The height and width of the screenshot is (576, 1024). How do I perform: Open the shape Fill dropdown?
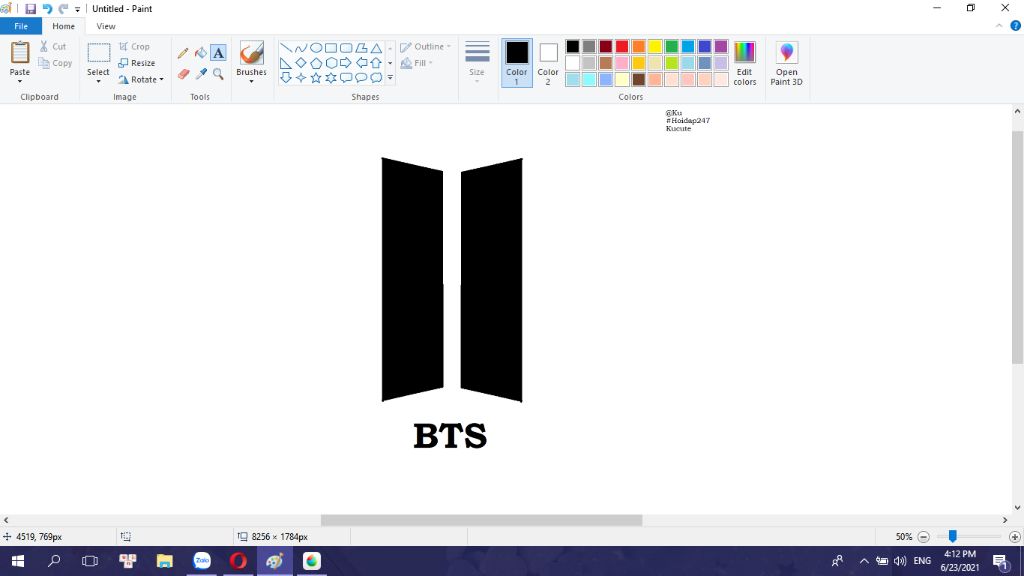pyautogui.click(x=417, y=63)
